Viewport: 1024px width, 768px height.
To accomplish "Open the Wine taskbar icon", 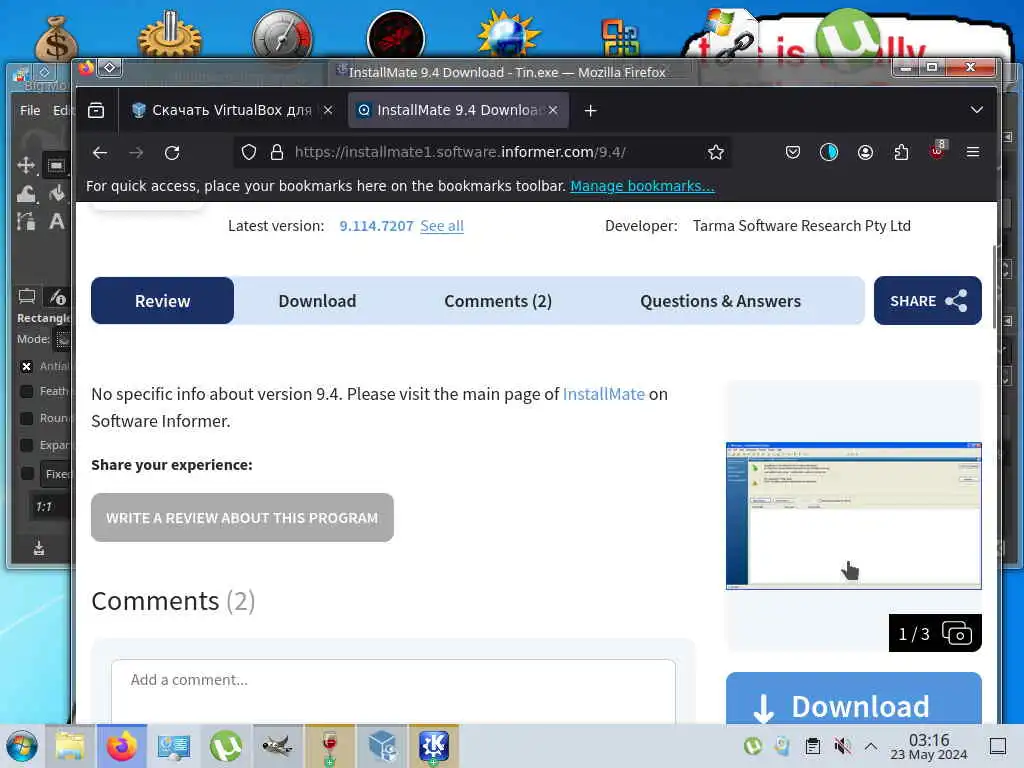I will pos(330,746).
